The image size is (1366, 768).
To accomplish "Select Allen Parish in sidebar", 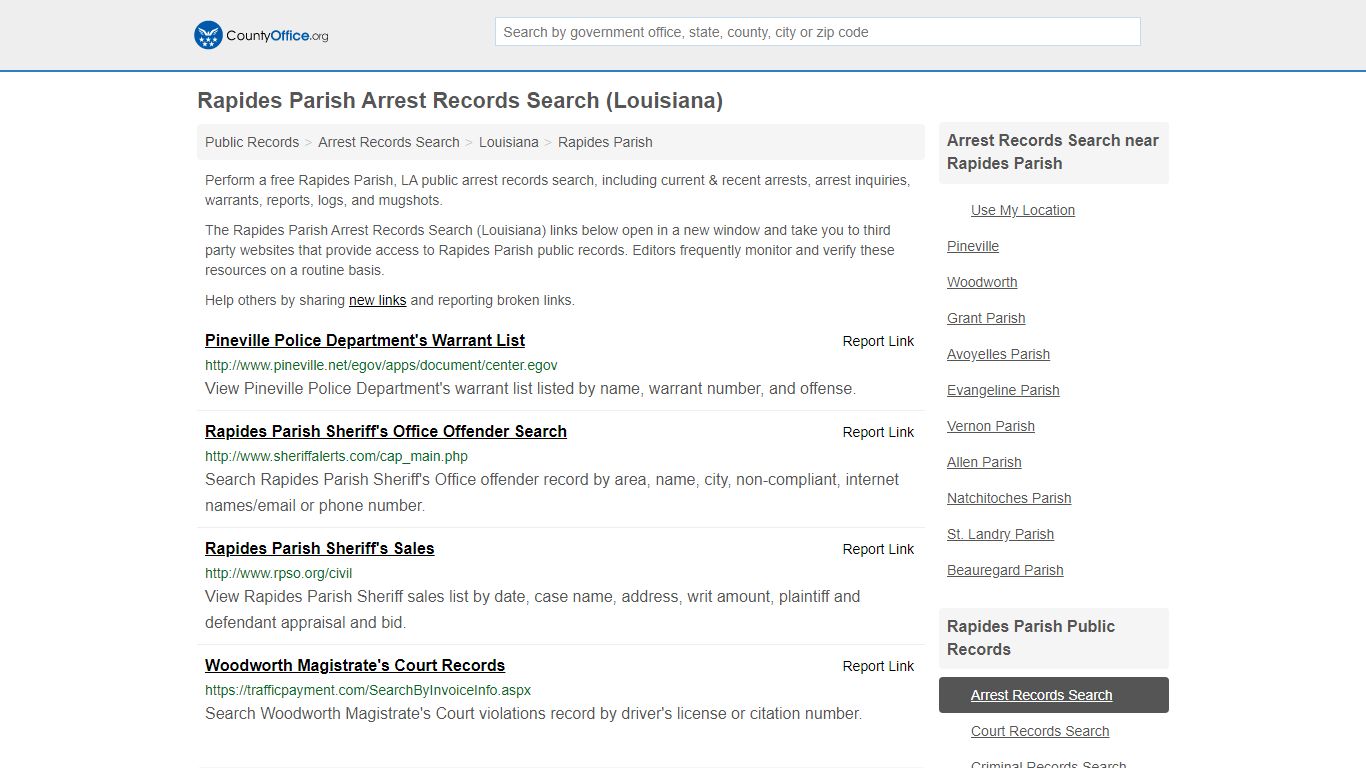I will (x=984, y=462).
